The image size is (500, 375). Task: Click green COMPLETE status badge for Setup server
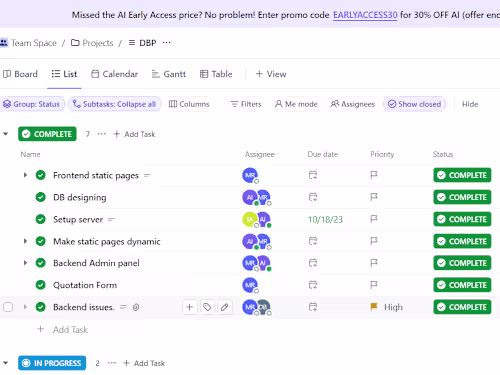[462, 219]
